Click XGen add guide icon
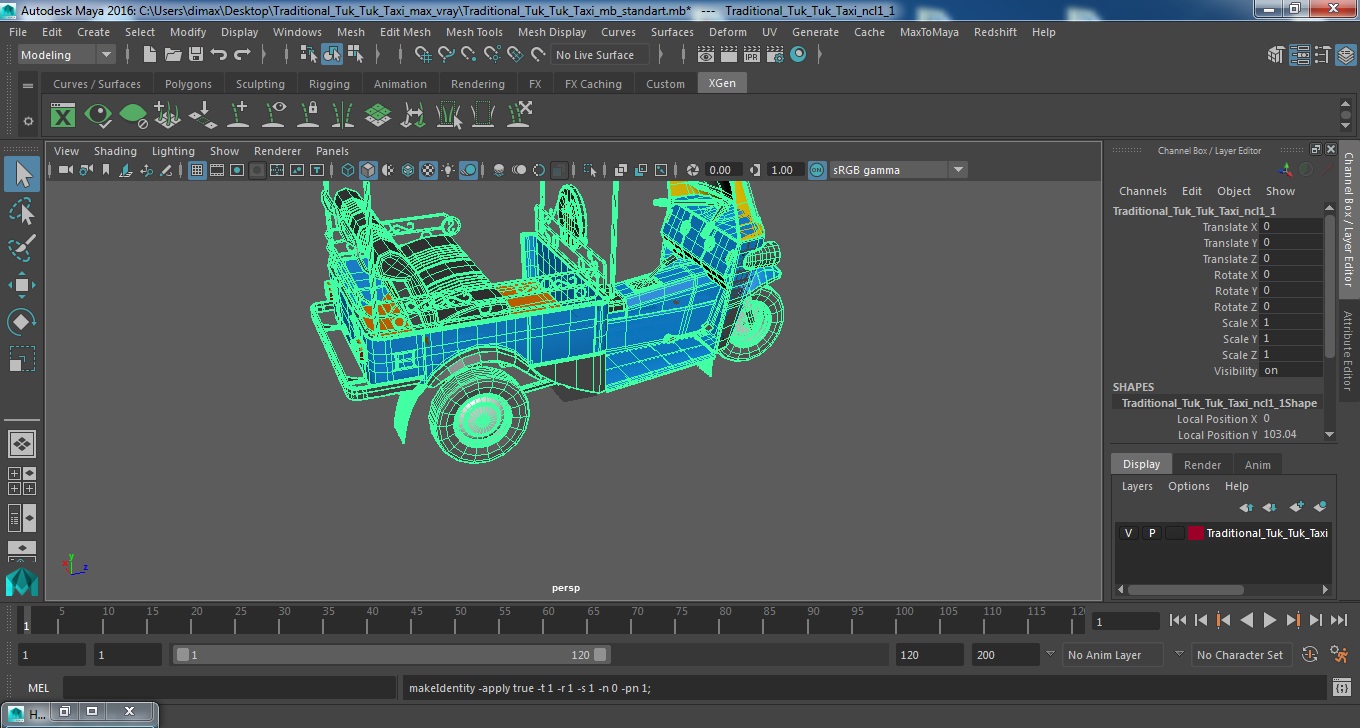 click(239, 116)
